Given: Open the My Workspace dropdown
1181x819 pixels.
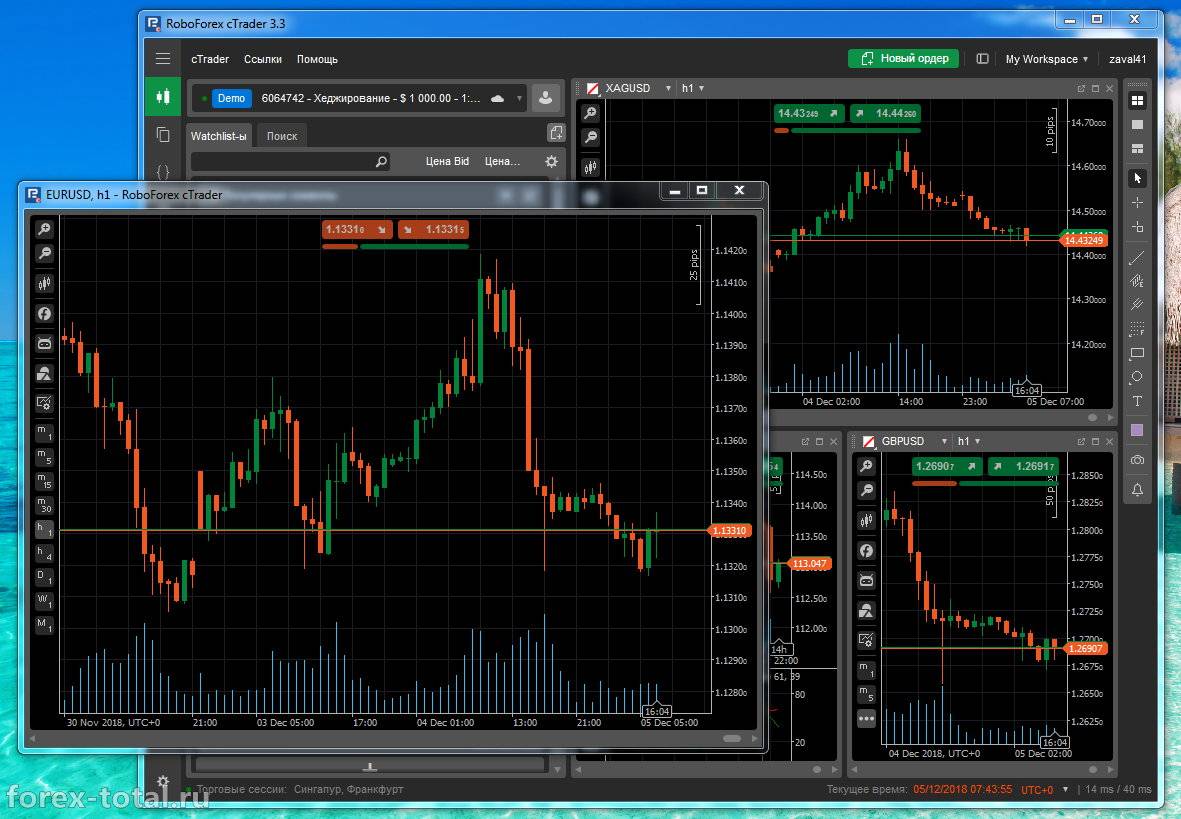Looking at the screenshot, I should (1046, 59).
